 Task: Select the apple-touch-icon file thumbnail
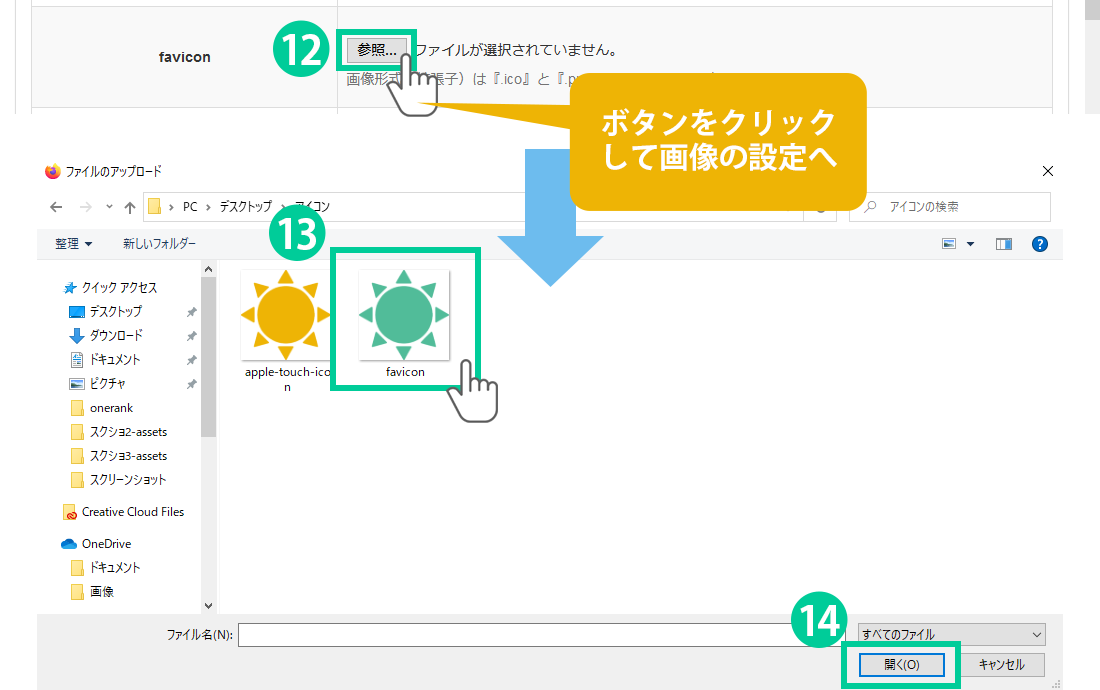[x=286, y=315]
